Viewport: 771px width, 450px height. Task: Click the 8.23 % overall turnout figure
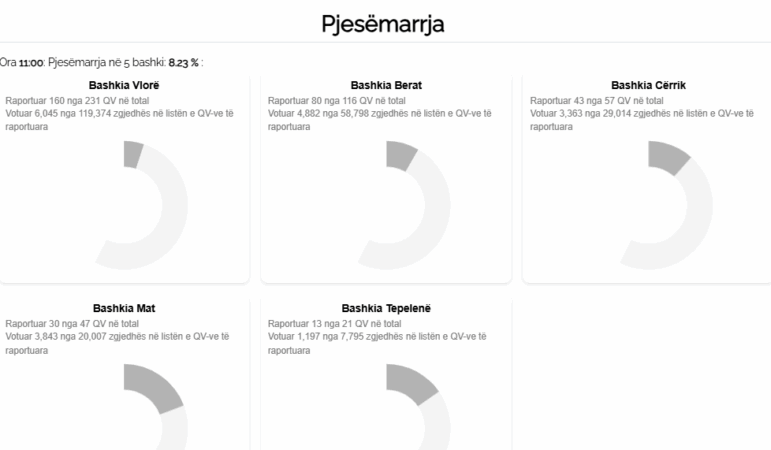click(x=183, y=62)
